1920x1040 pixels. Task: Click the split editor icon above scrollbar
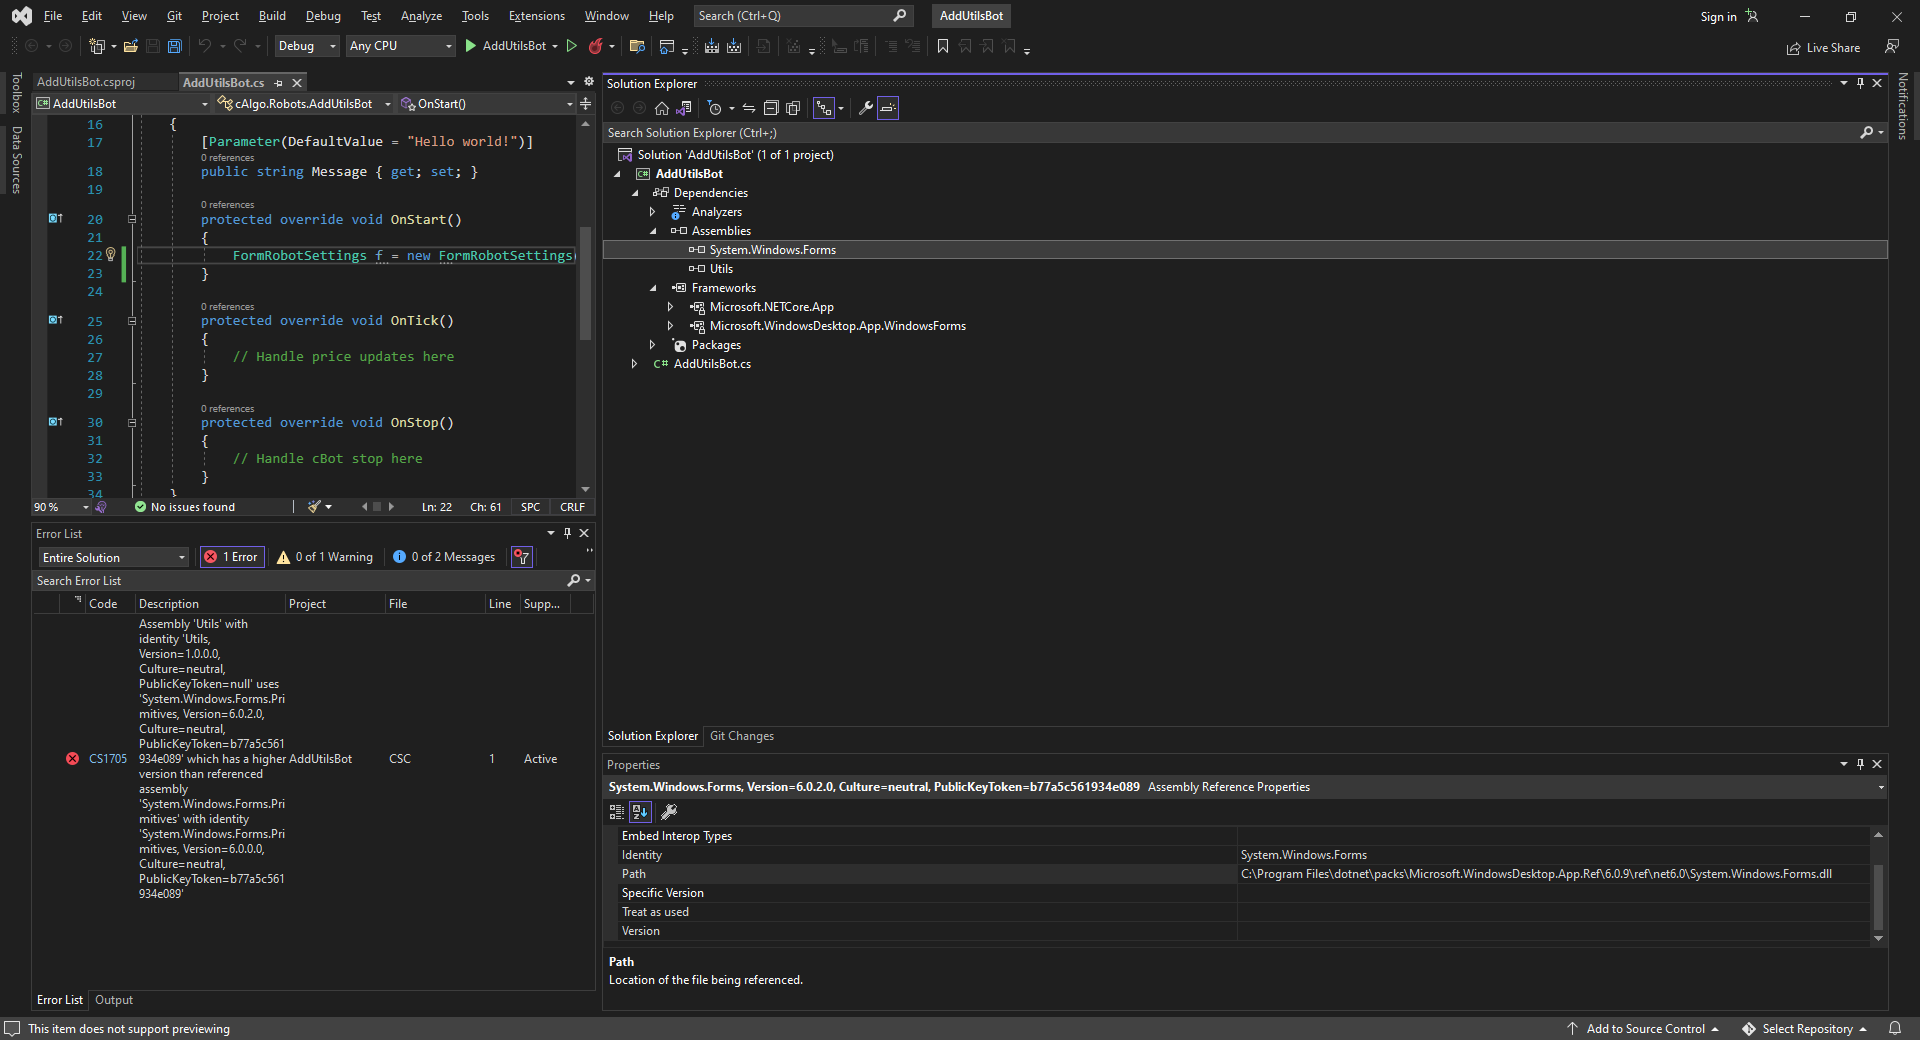(586, 104)
